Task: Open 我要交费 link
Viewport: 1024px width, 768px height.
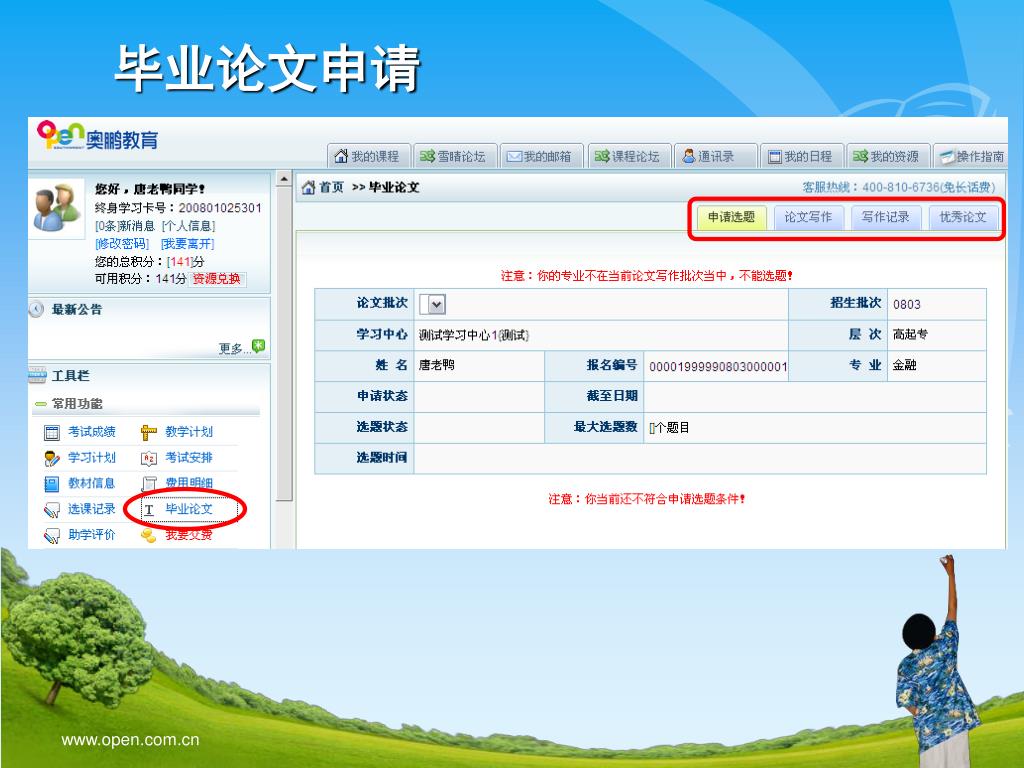Action: click(x=189, y=535)
